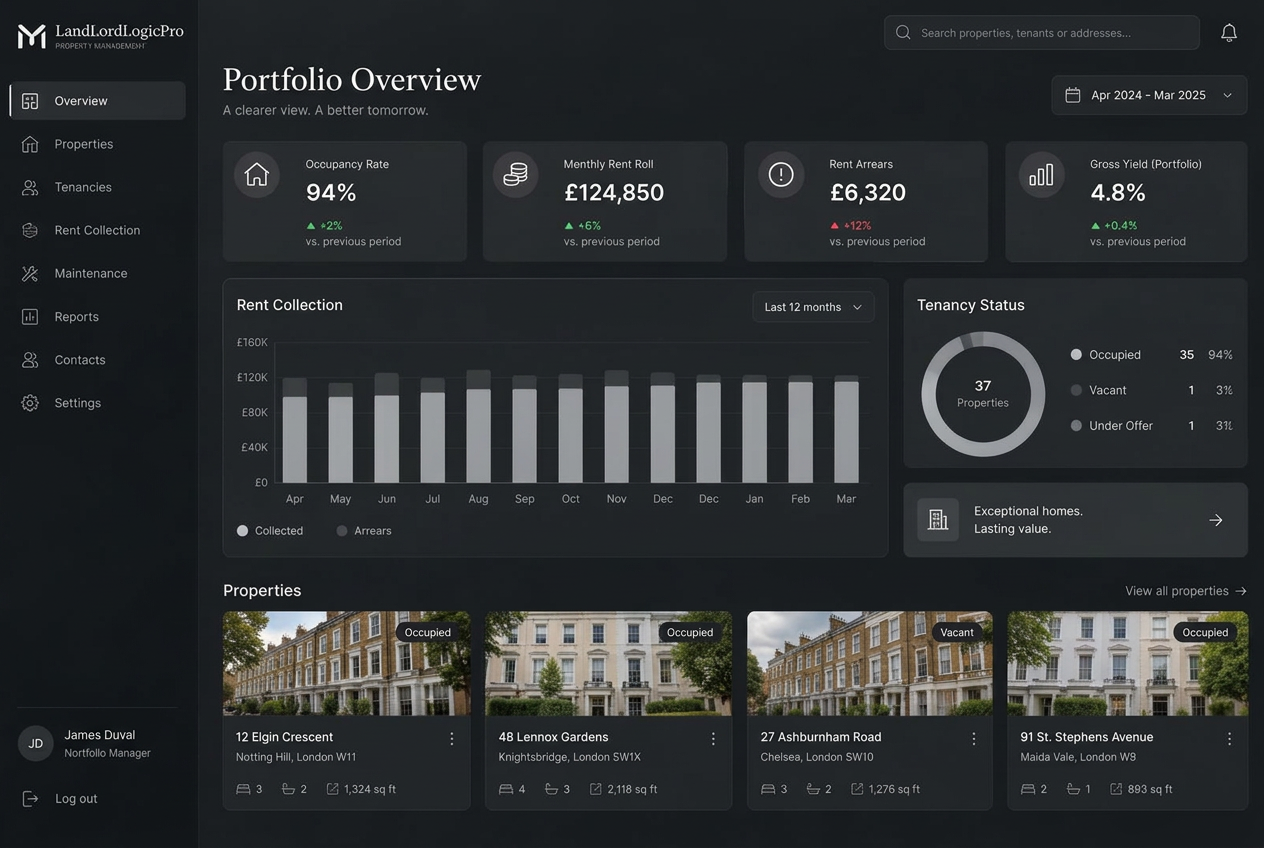Click the Rent Arrears alert icon
1264x848 pixels.
coord(781,175)
